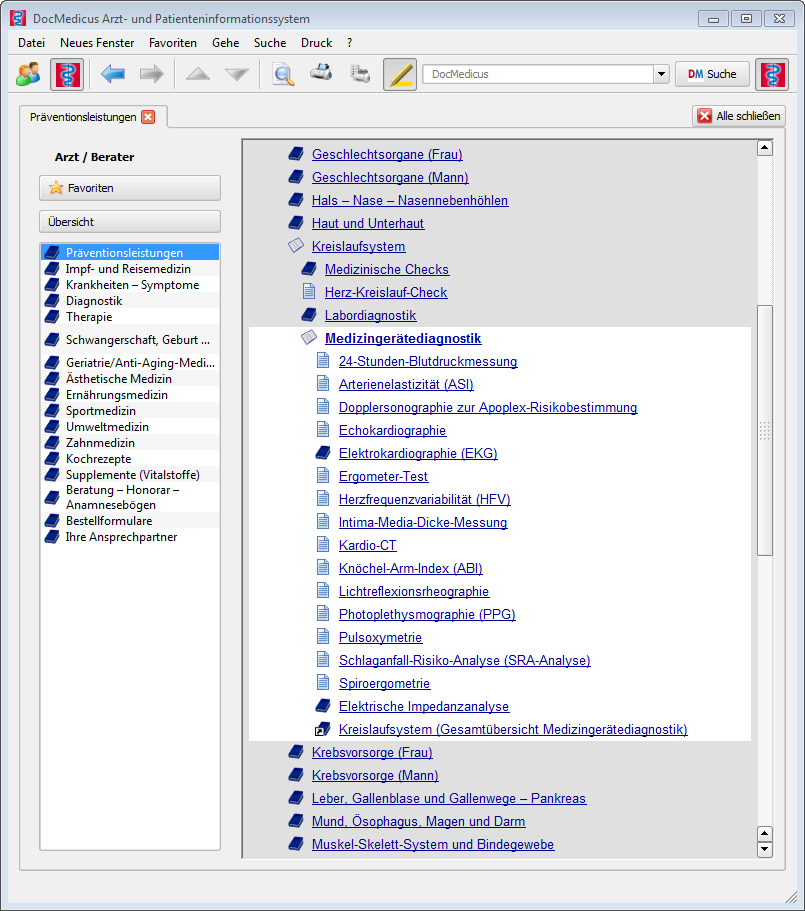
Task: Click the Alle schließen button
Action: point(739,116)
